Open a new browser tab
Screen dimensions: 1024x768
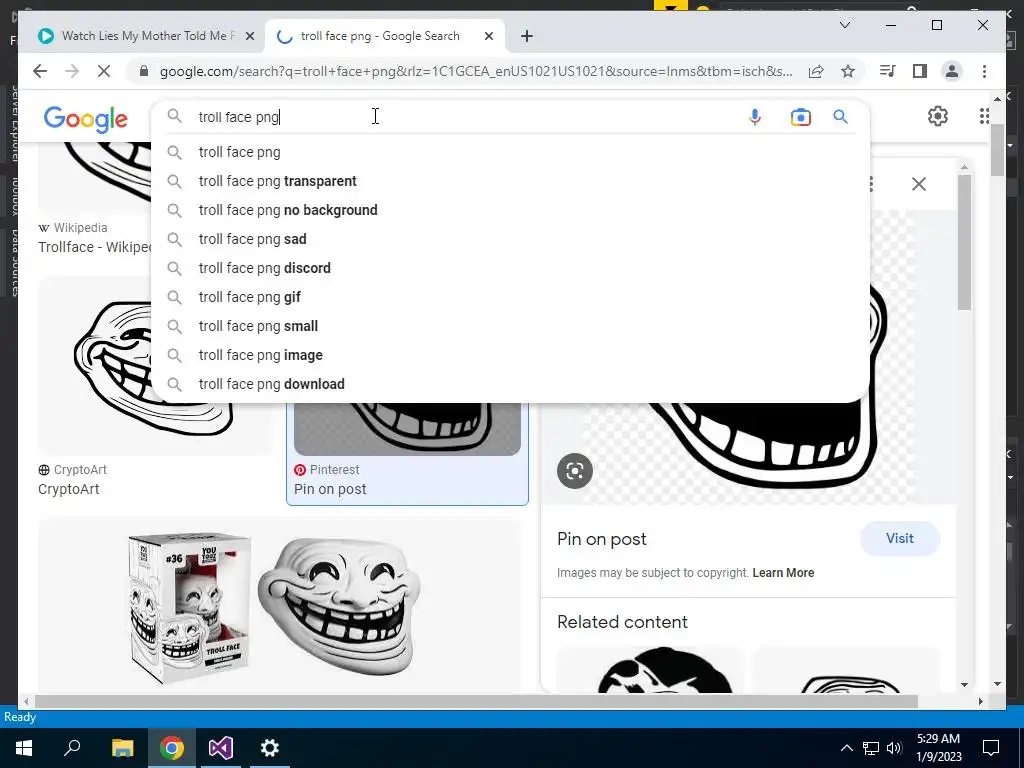pyautogui.click(x=527, y=36)
